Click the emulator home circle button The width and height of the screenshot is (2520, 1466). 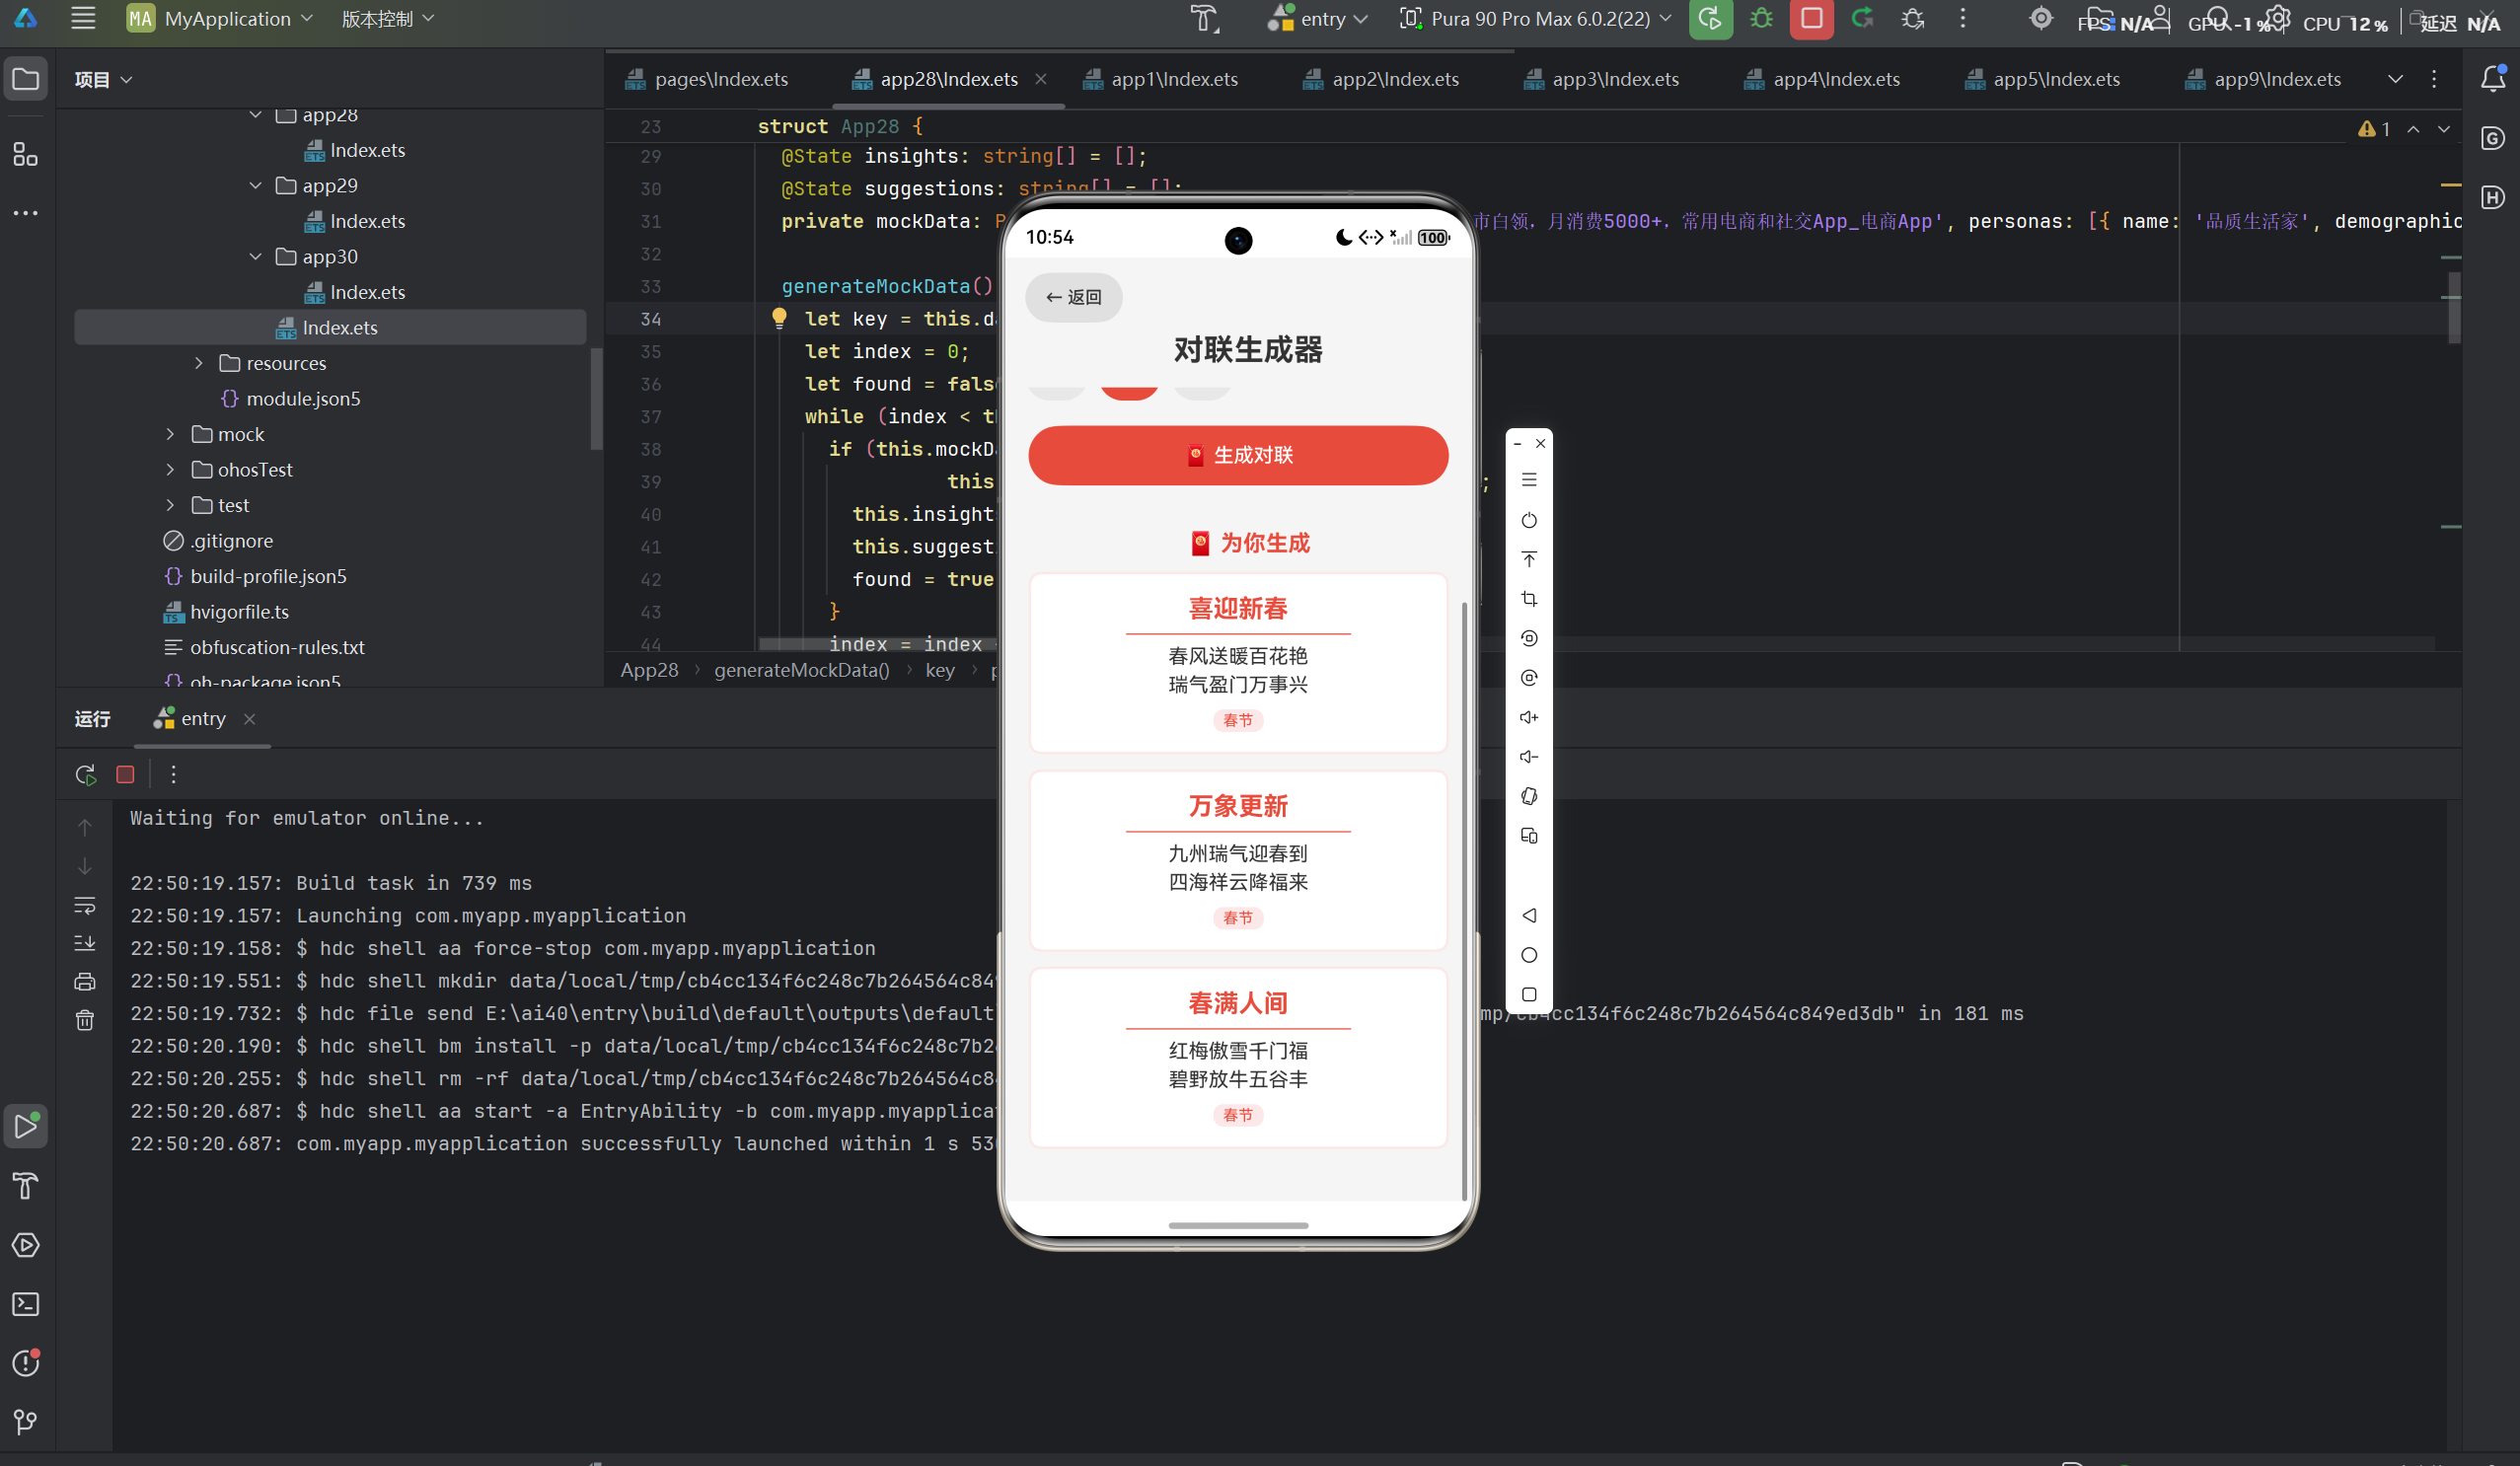click(1529, 955)
